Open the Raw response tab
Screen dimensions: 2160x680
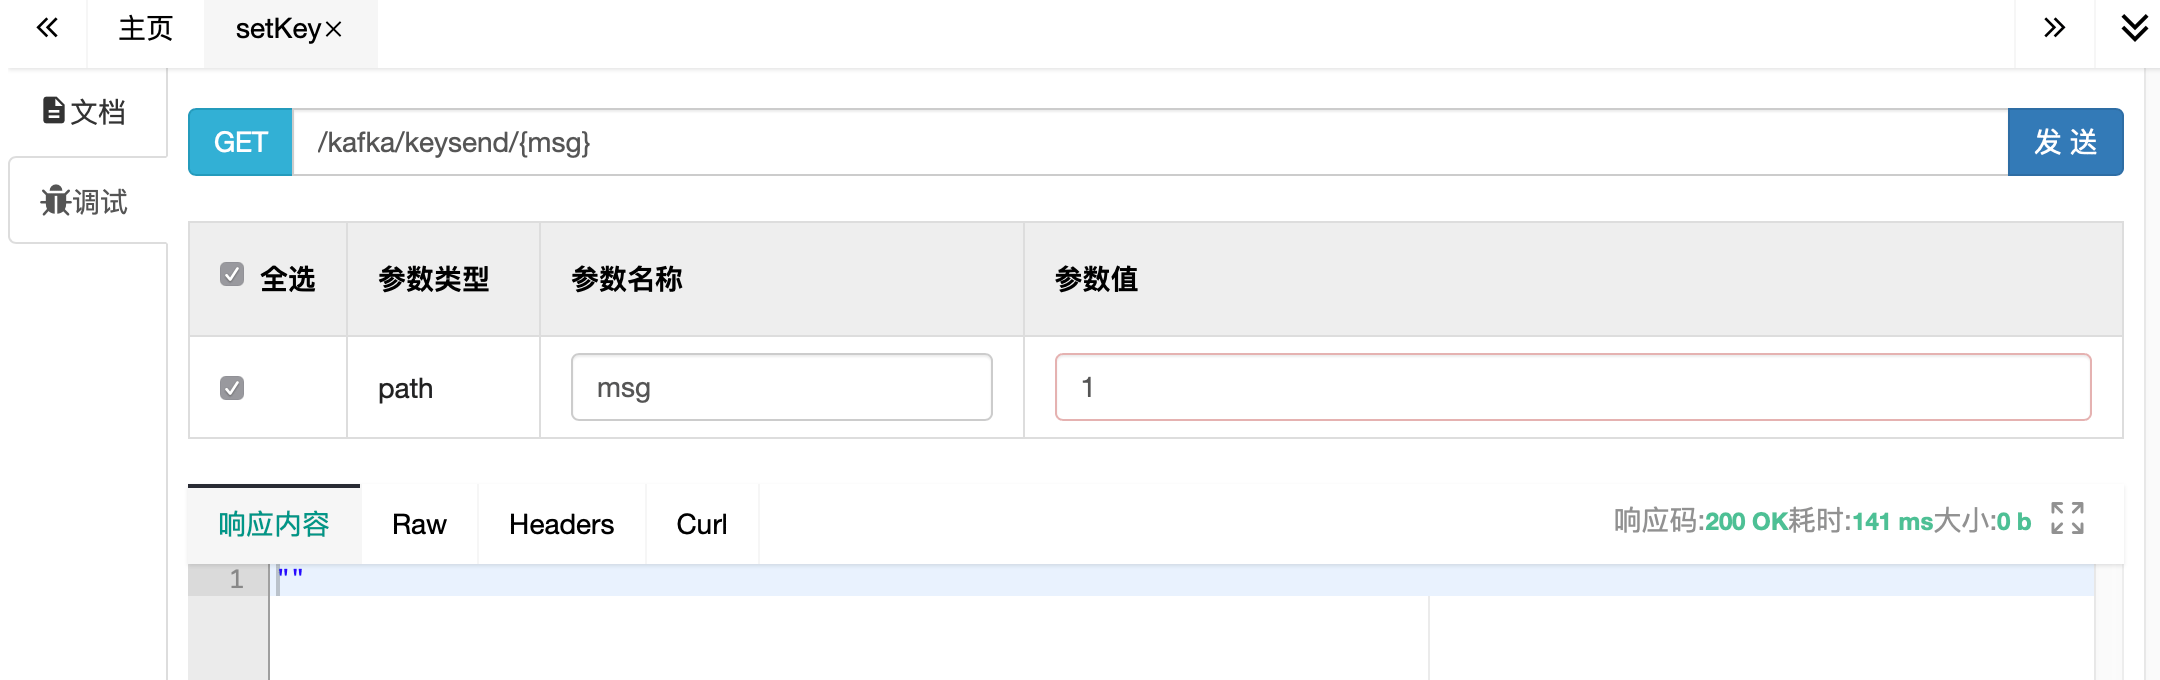[419, 524]
